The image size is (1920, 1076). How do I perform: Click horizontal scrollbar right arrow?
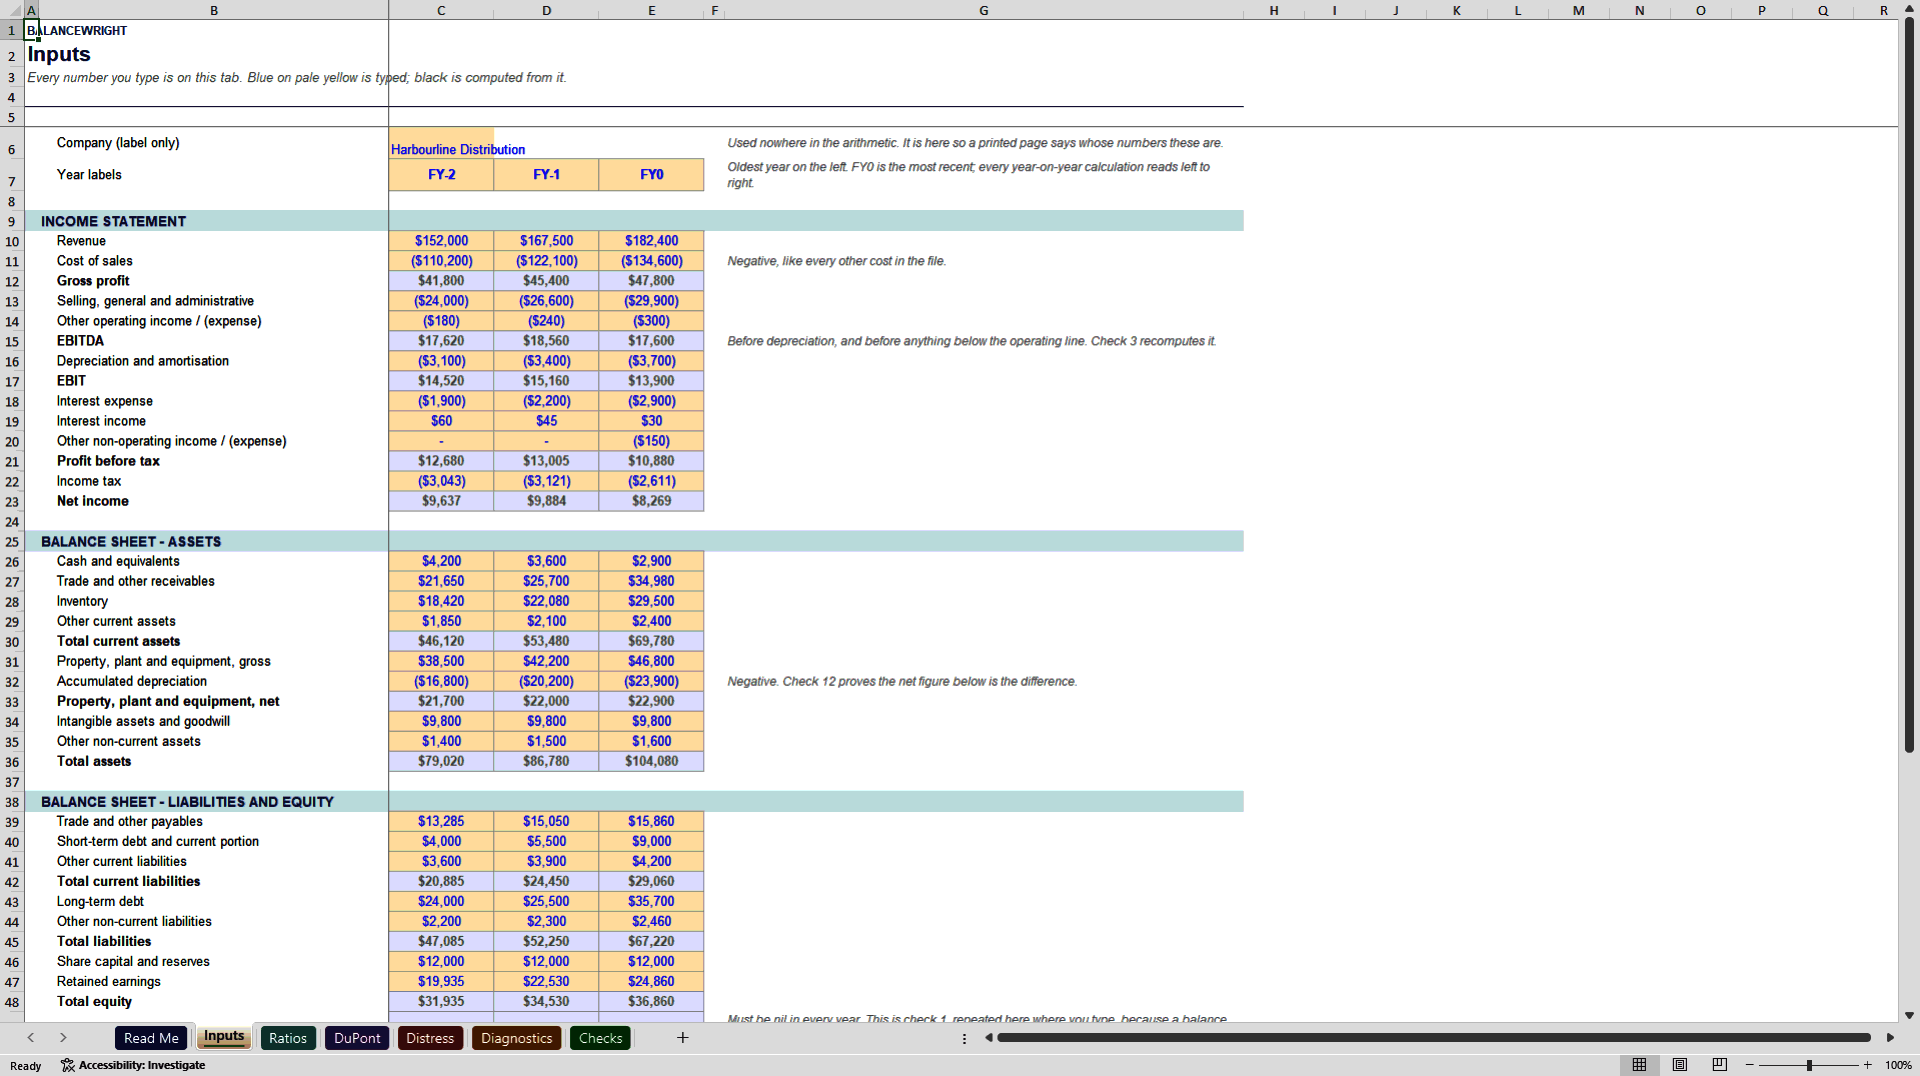pyautogui.click(x=1890, y=1038)
